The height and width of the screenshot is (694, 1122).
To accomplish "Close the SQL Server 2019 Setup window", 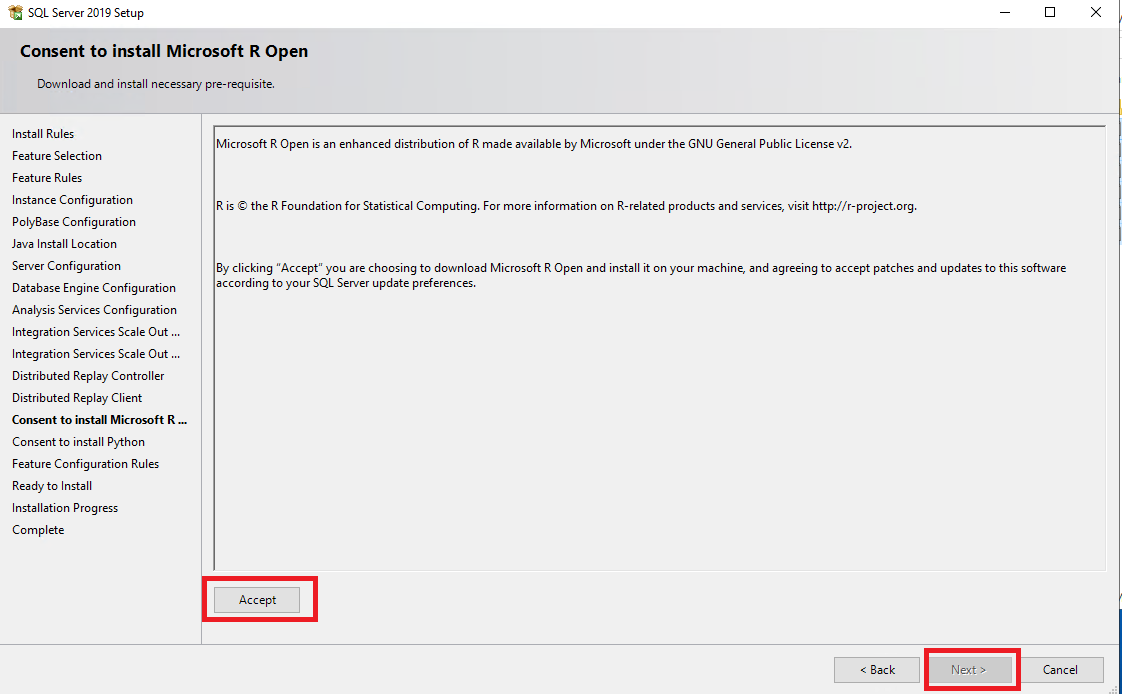I will tap(1096, 12).
